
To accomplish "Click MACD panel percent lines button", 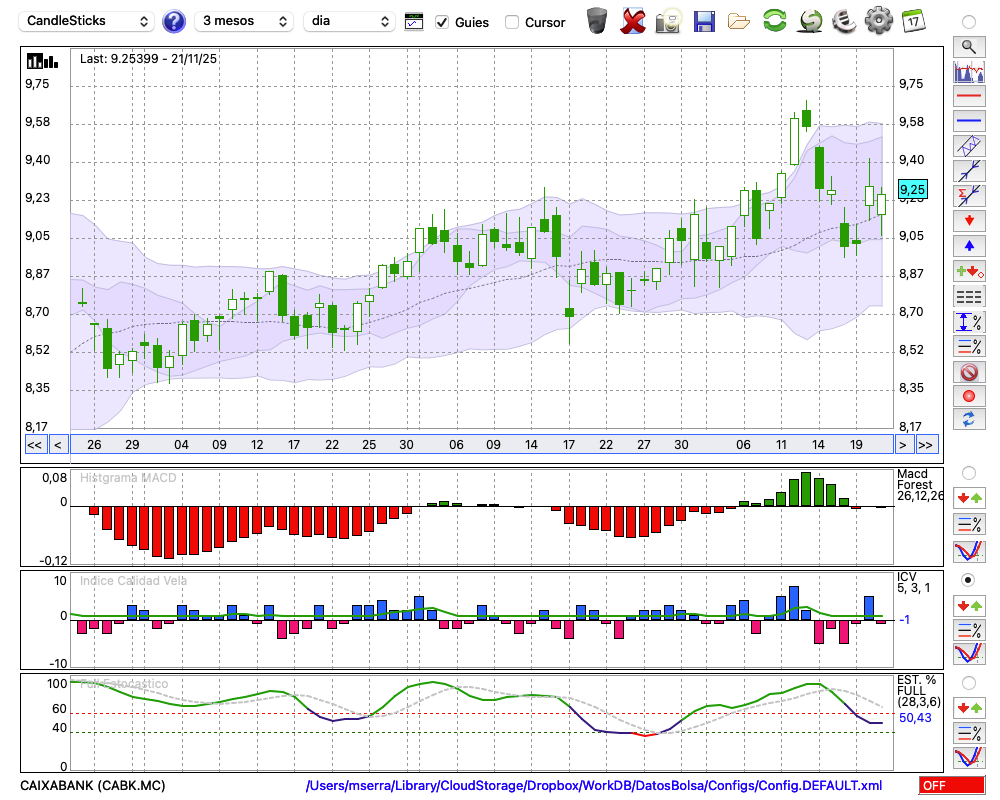I will click(x=969, y=524).
